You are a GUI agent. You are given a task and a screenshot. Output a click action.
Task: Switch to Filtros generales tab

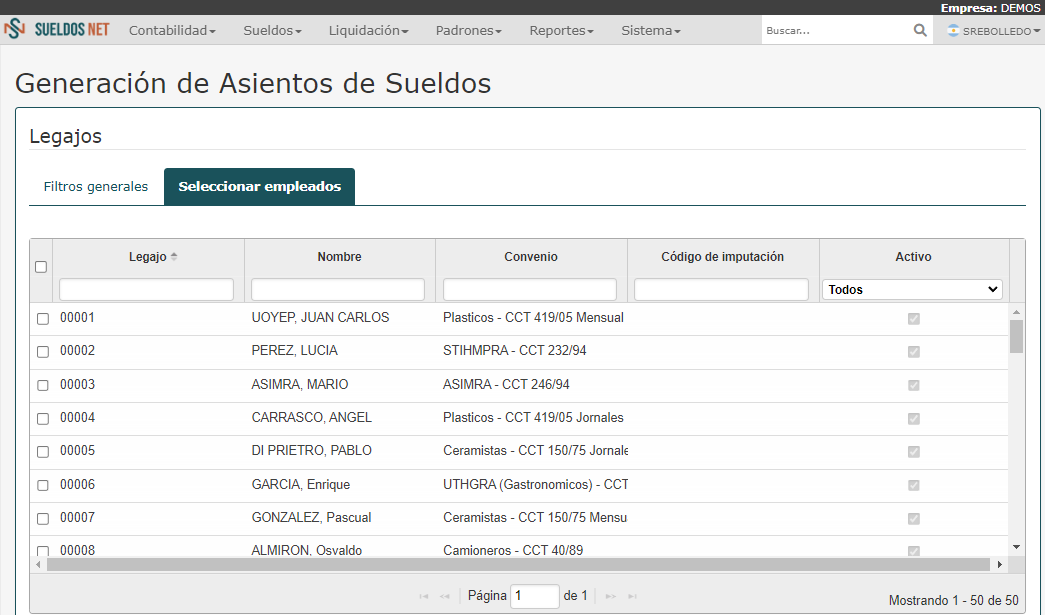coord(96,187)
